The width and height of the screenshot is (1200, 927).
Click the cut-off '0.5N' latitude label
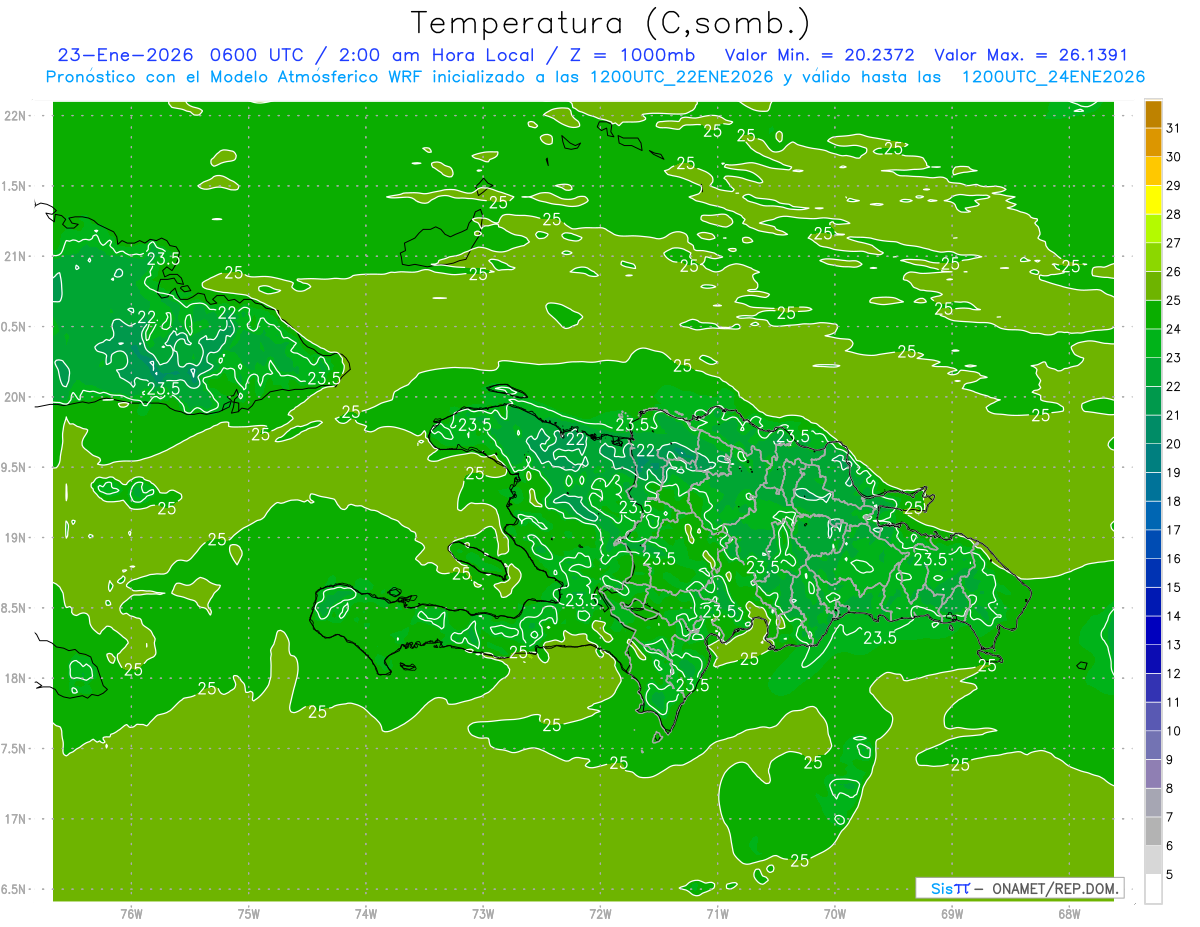[x=14, y=327]
